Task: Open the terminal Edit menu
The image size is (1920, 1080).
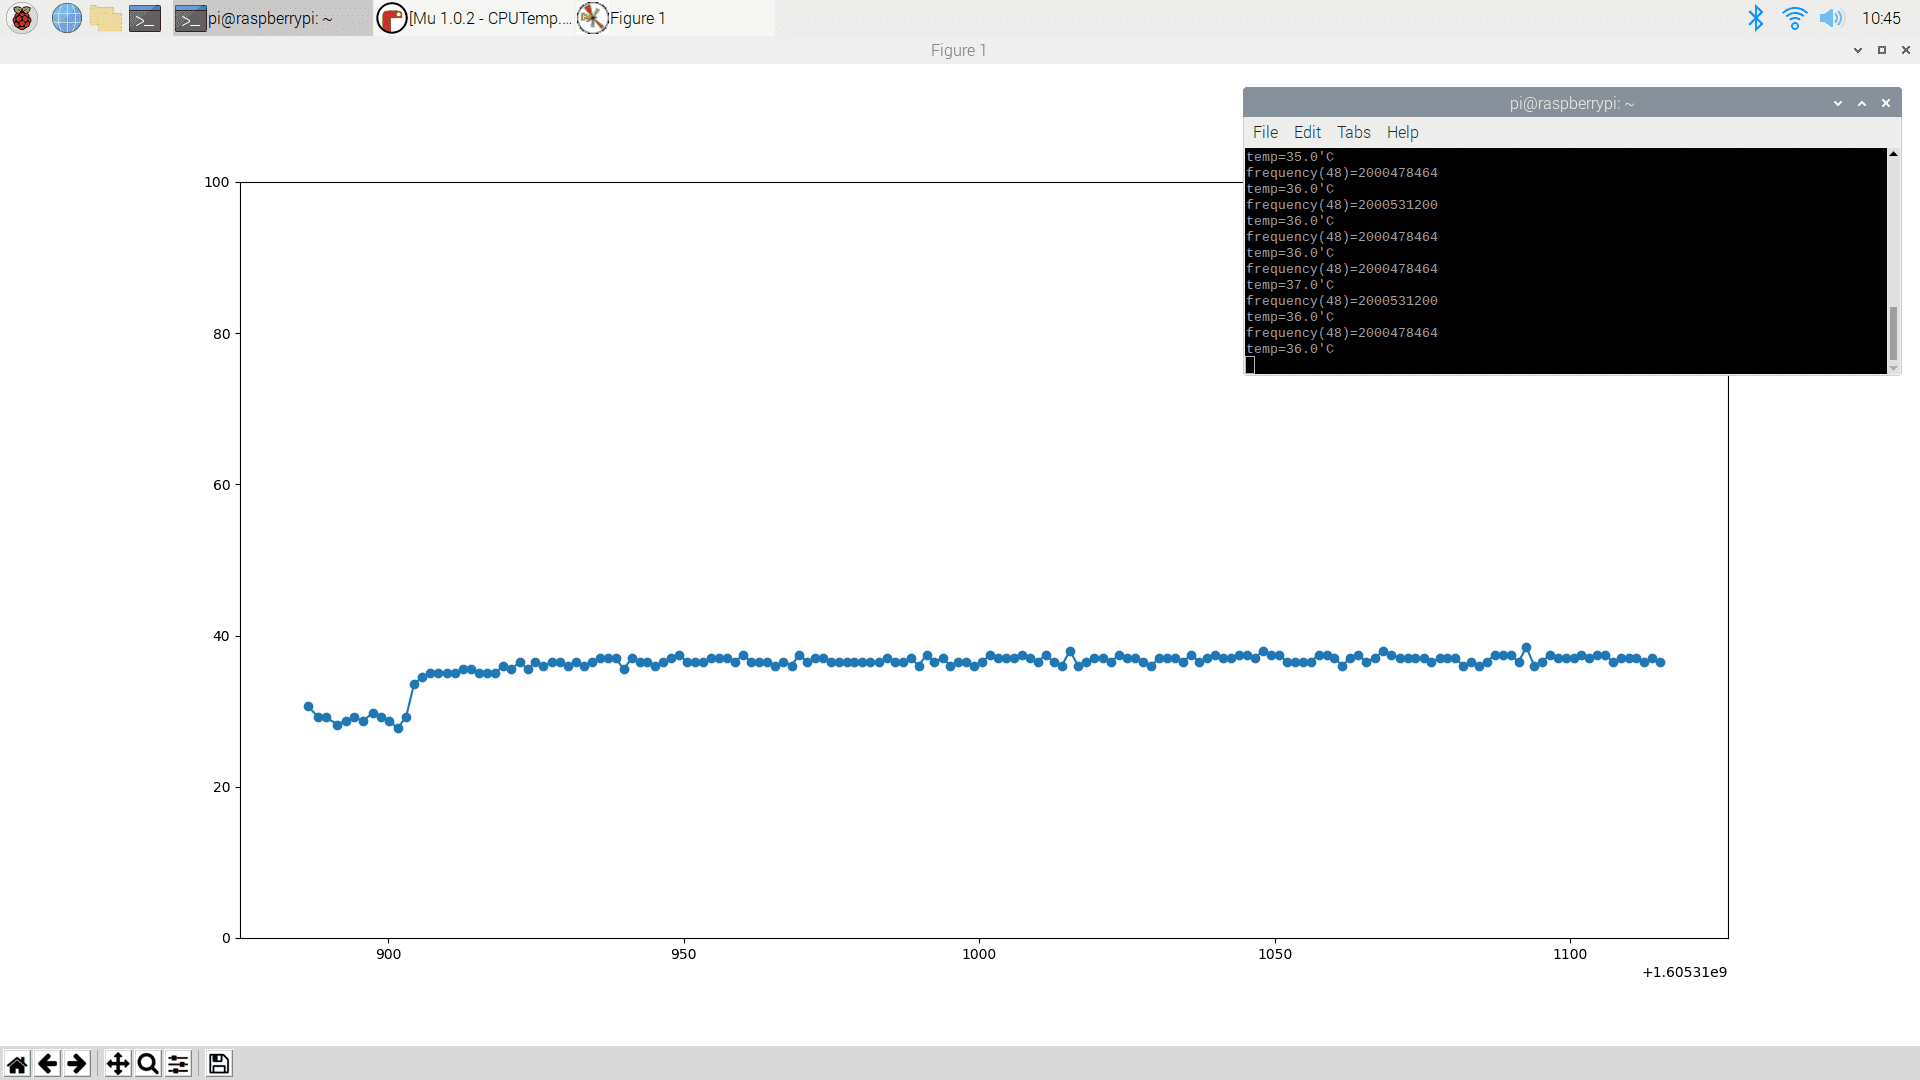Action: pyautogui.click(x=1307, y=132)
